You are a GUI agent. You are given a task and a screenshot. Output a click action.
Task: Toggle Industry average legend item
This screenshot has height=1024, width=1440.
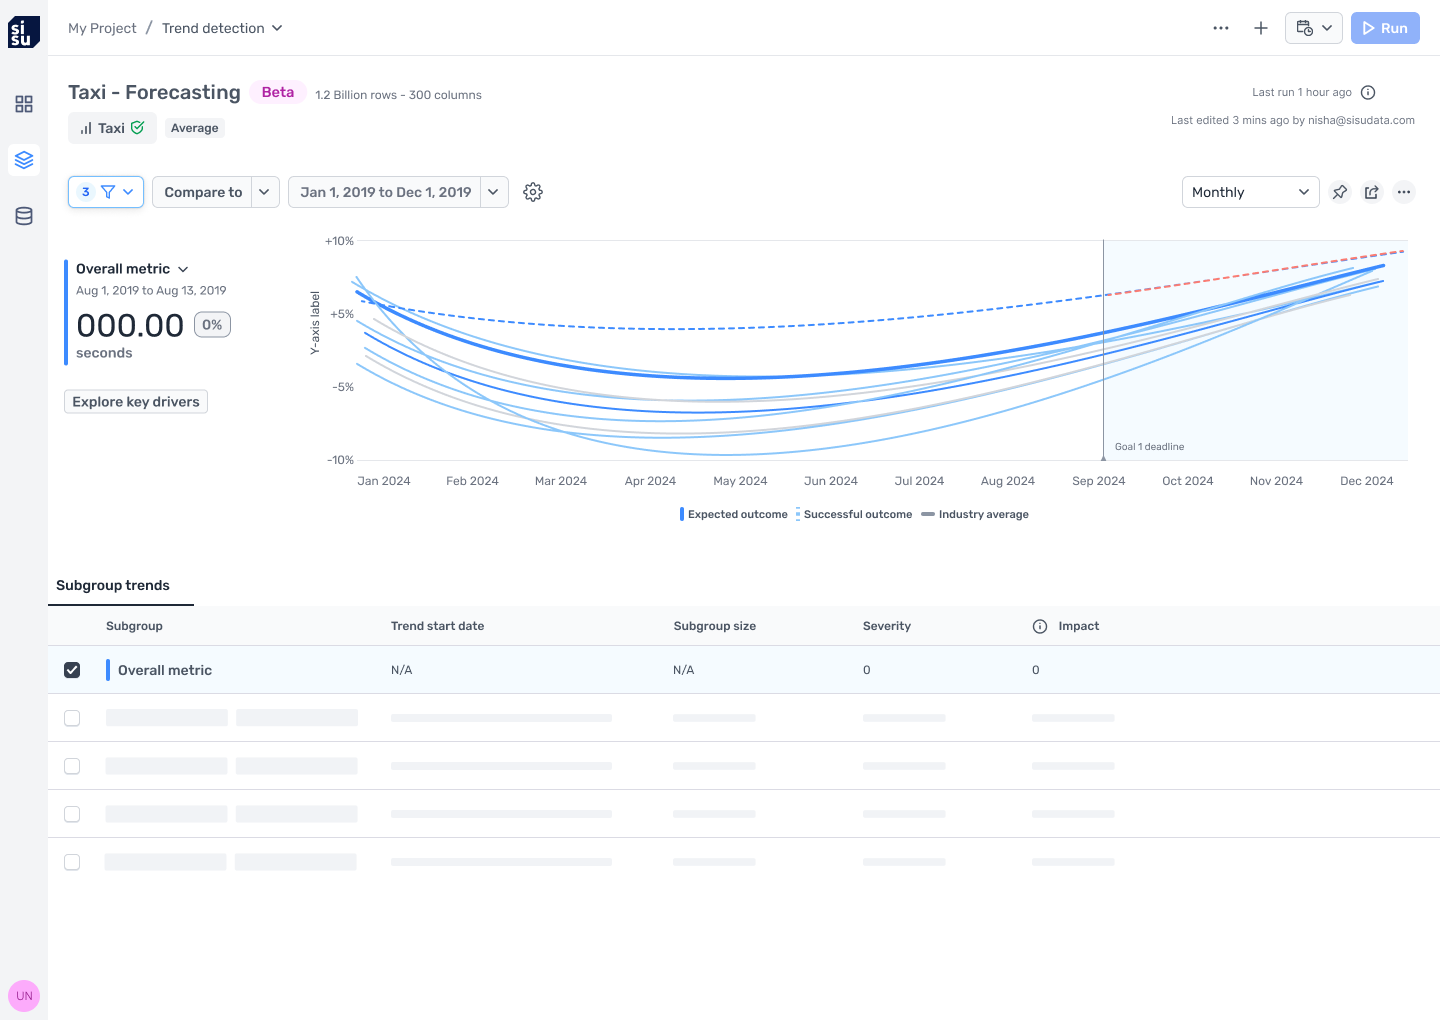[x=975, y=514]
